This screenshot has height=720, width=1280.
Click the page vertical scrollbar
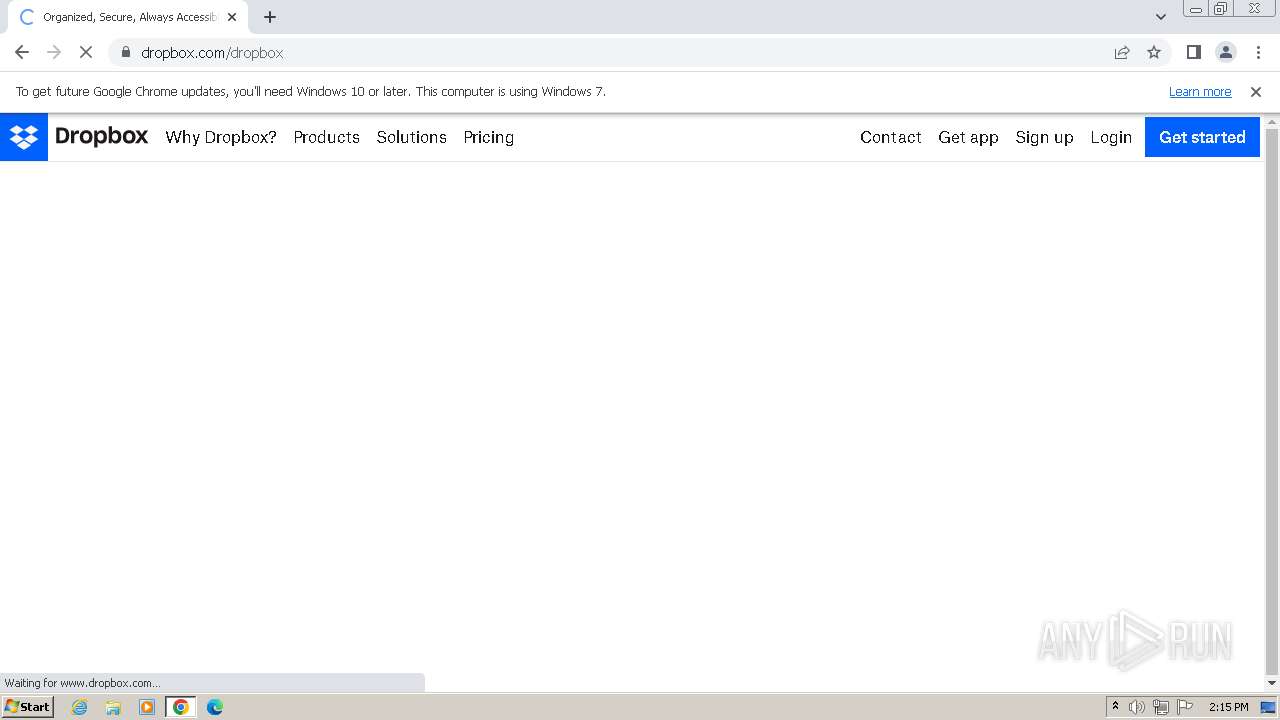(1272, 400)
